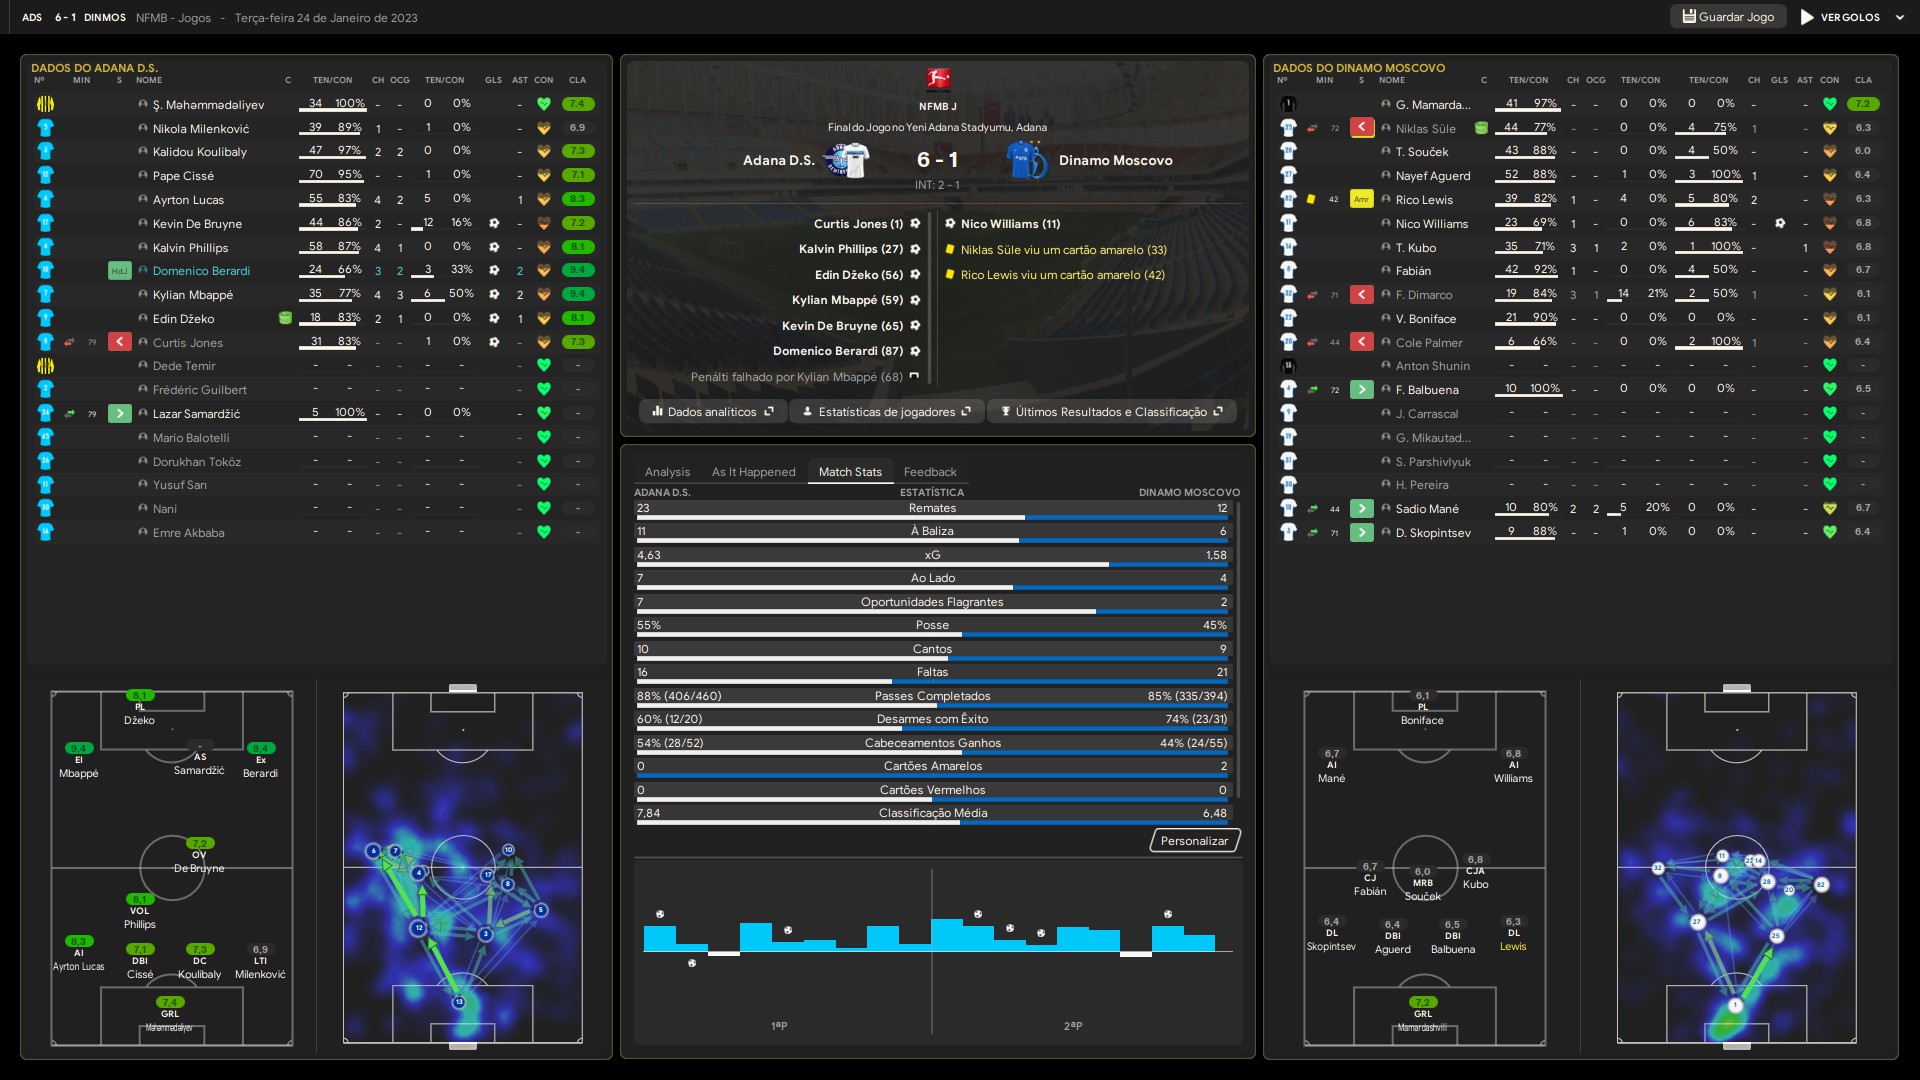Click Mbappé's 9.4 marker on the formation pitch
1920x1080 pixels.
(79, 748)
